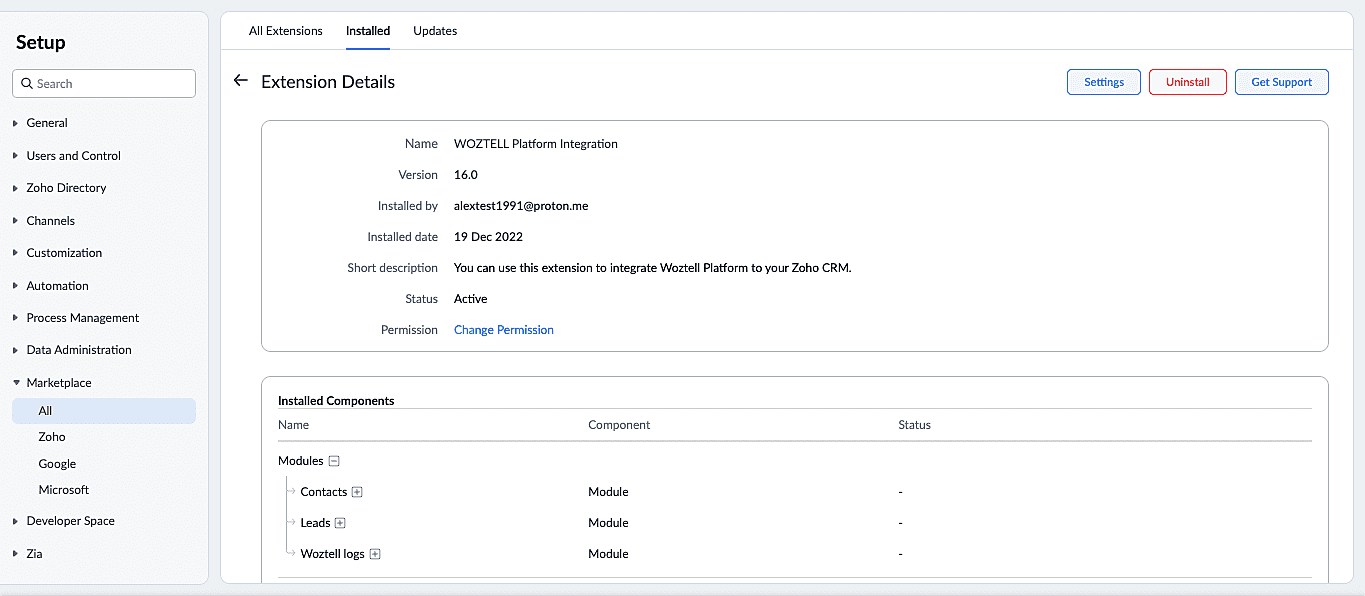
Task: Go back using the arrow beside Extension Details
Action: [240, 80]
